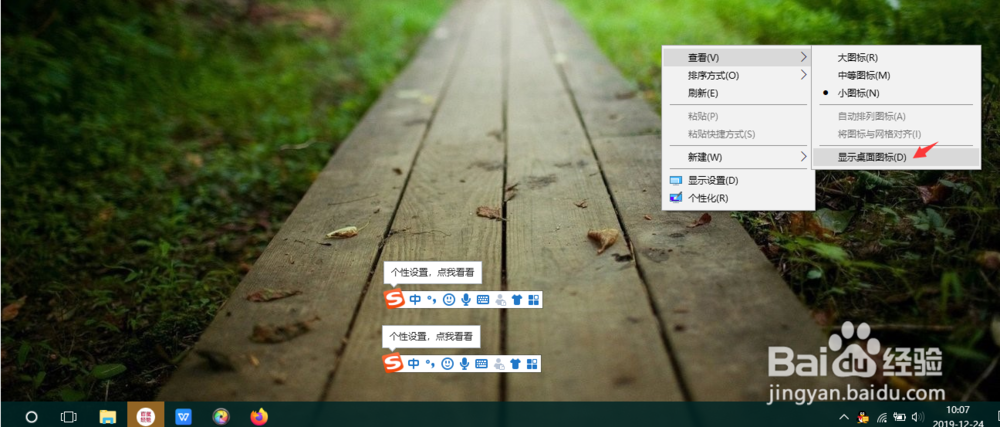Viewport: 1000px width, 427px height.
Task: Open Task View on taskbar
Action: (68, 417)
